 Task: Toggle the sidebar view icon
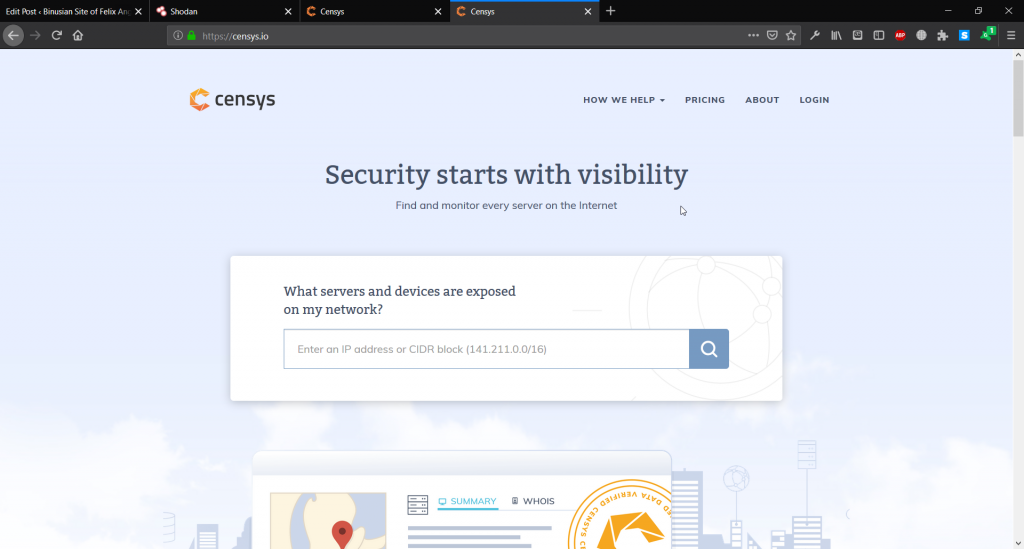pyautogui.click(x=879, y=35)
